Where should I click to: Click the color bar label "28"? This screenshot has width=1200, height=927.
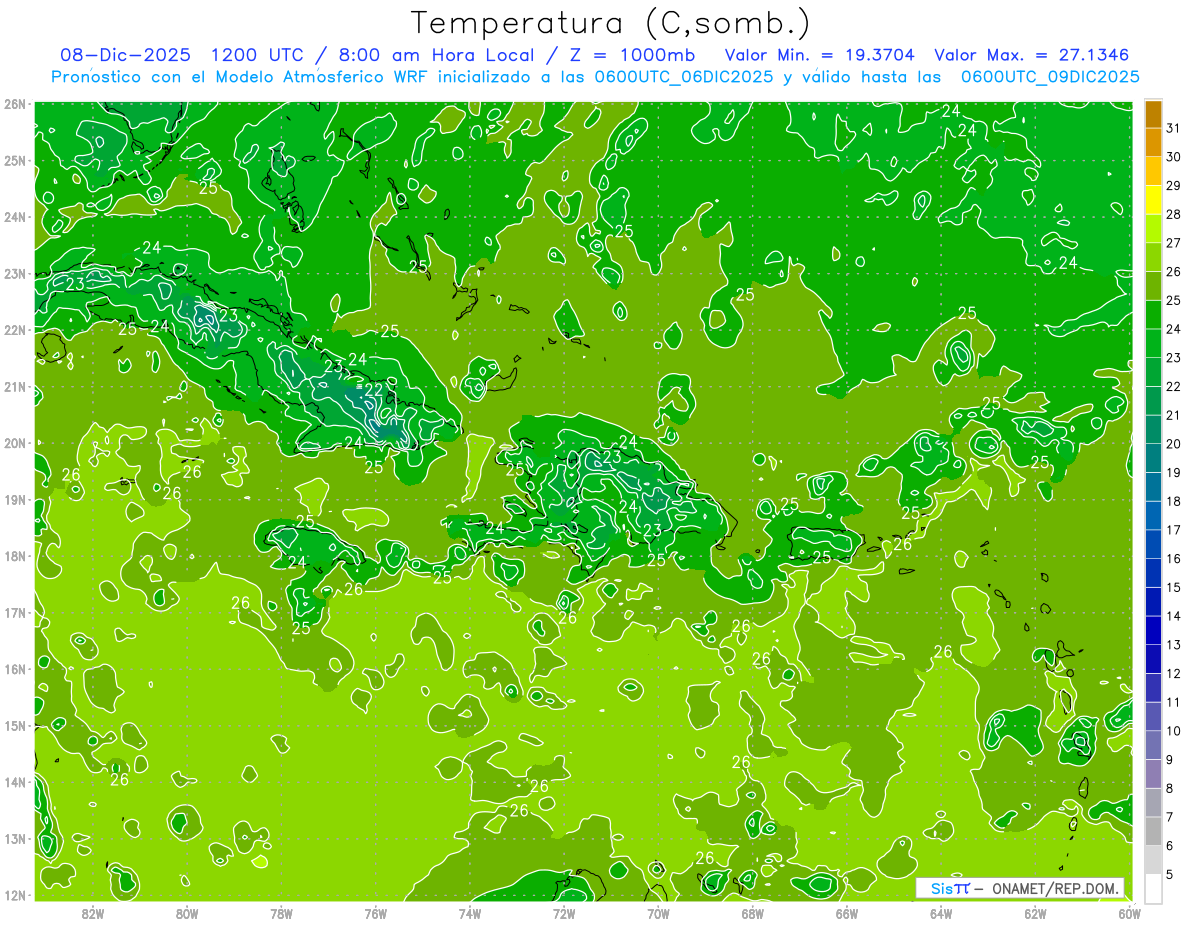point(1173,214)
